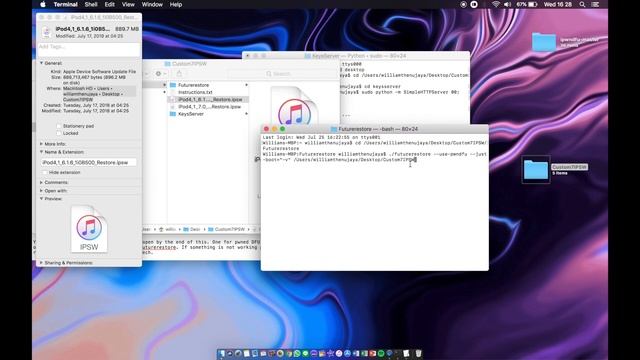Open the Terminal menu
This screenshot has width=640, height=360.
(x=65, y=4)
